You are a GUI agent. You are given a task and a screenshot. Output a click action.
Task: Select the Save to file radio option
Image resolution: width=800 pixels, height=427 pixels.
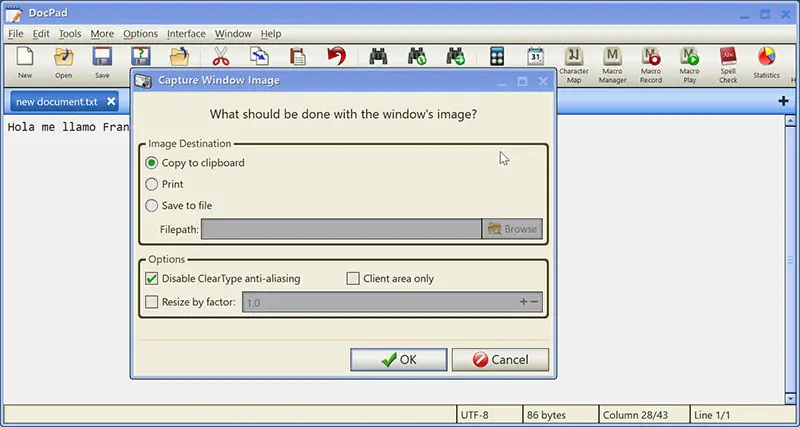152,206
